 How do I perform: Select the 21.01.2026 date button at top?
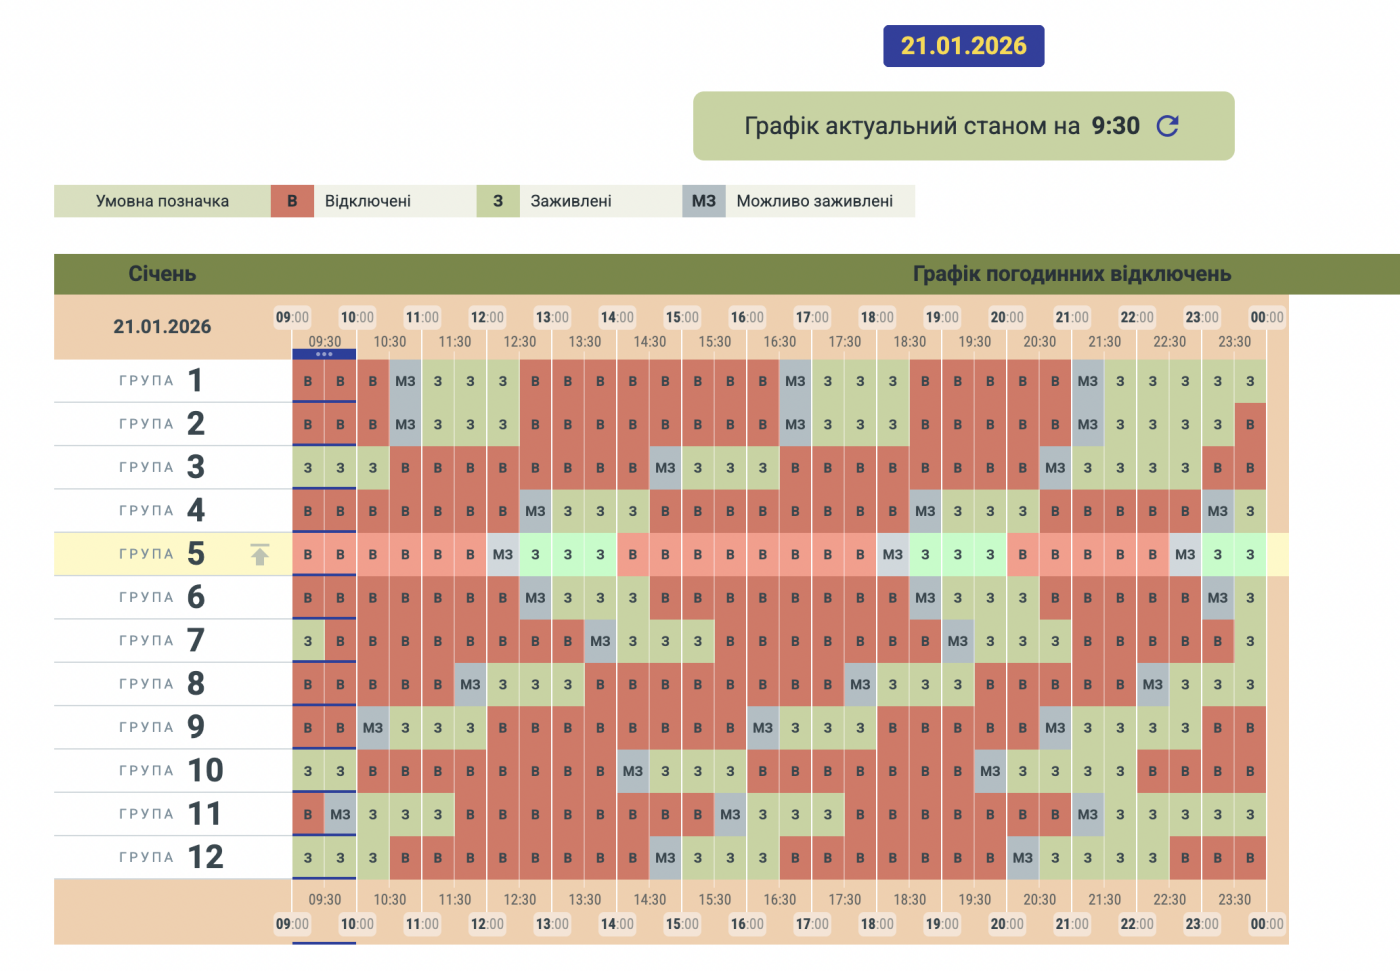963,46
